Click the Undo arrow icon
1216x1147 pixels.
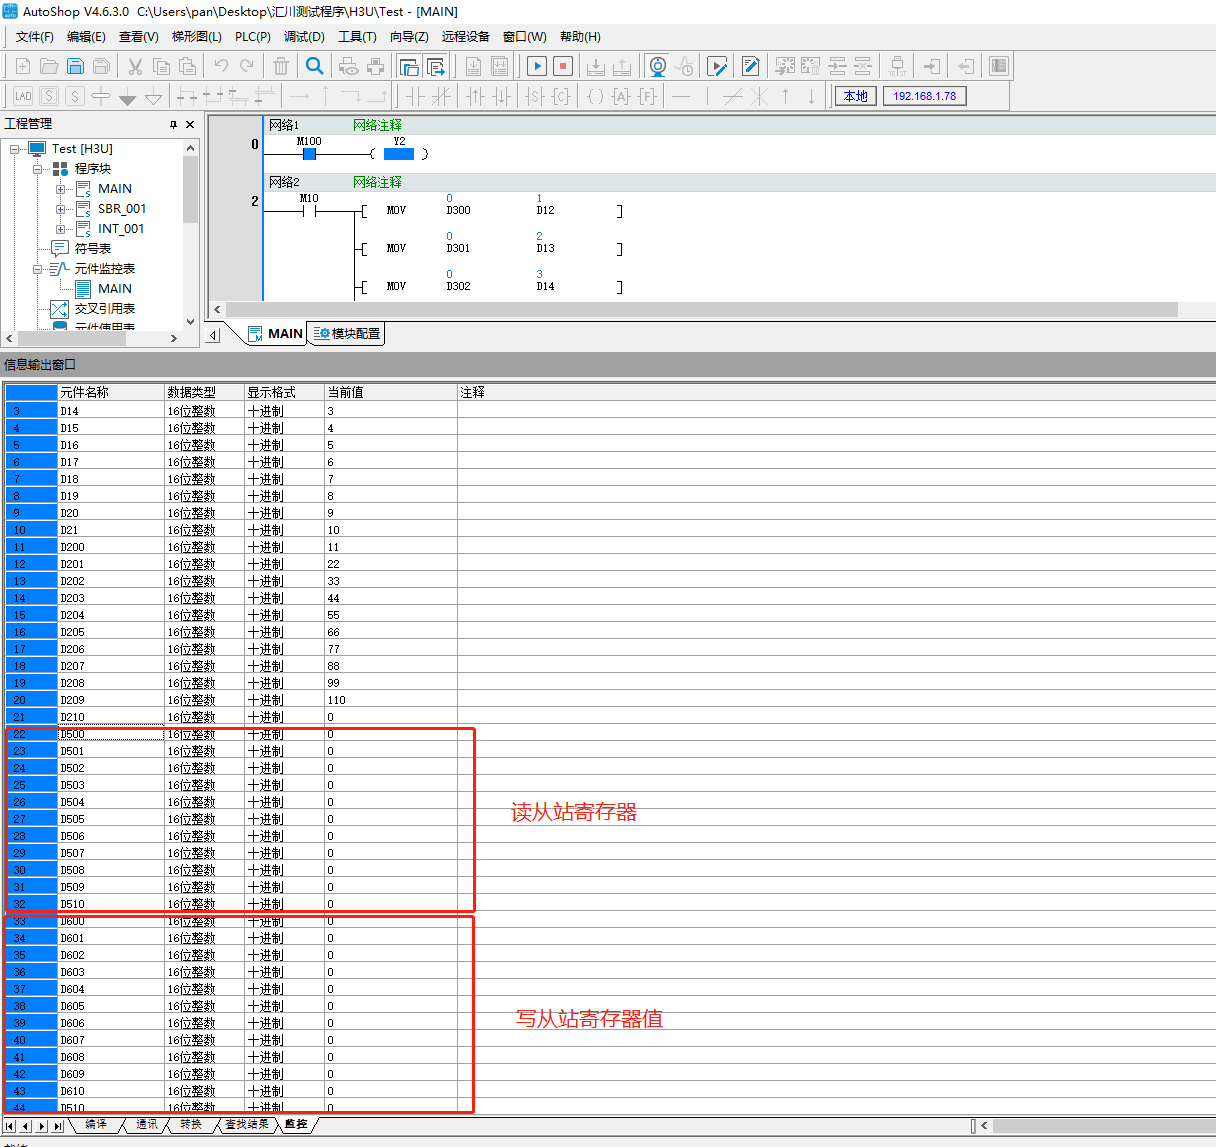click(x=221, y=66)
